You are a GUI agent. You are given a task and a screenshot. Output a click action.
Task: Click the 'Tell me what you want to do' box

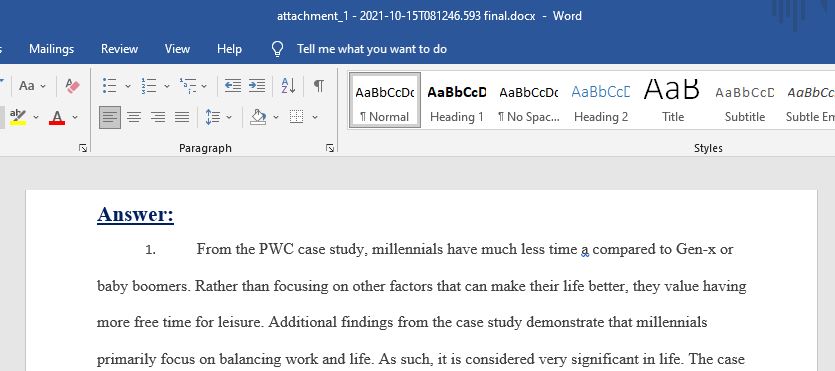coord(372,49)
